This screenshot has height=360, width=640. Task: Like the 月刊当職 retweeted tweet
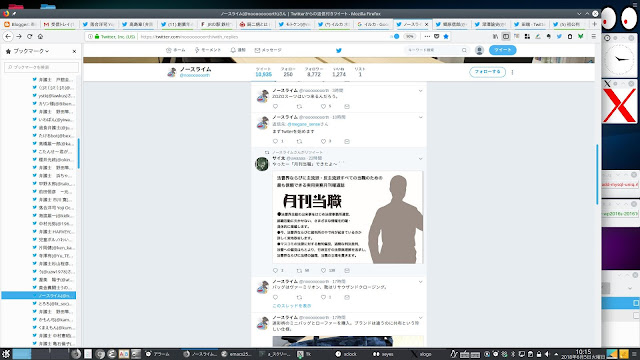(323, 270)
